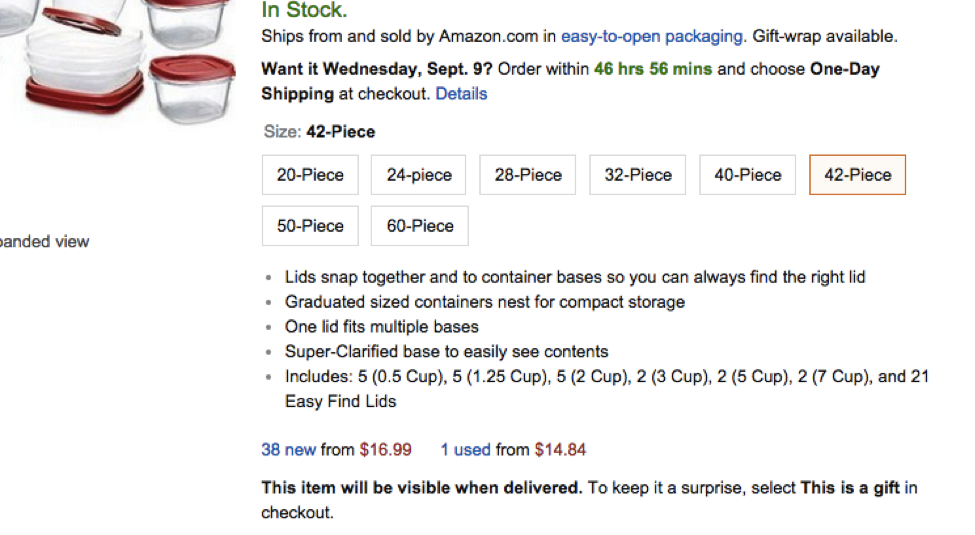Choose the 24-piece size option
This screenshot has height=535, width=975.
coord(418,175)
